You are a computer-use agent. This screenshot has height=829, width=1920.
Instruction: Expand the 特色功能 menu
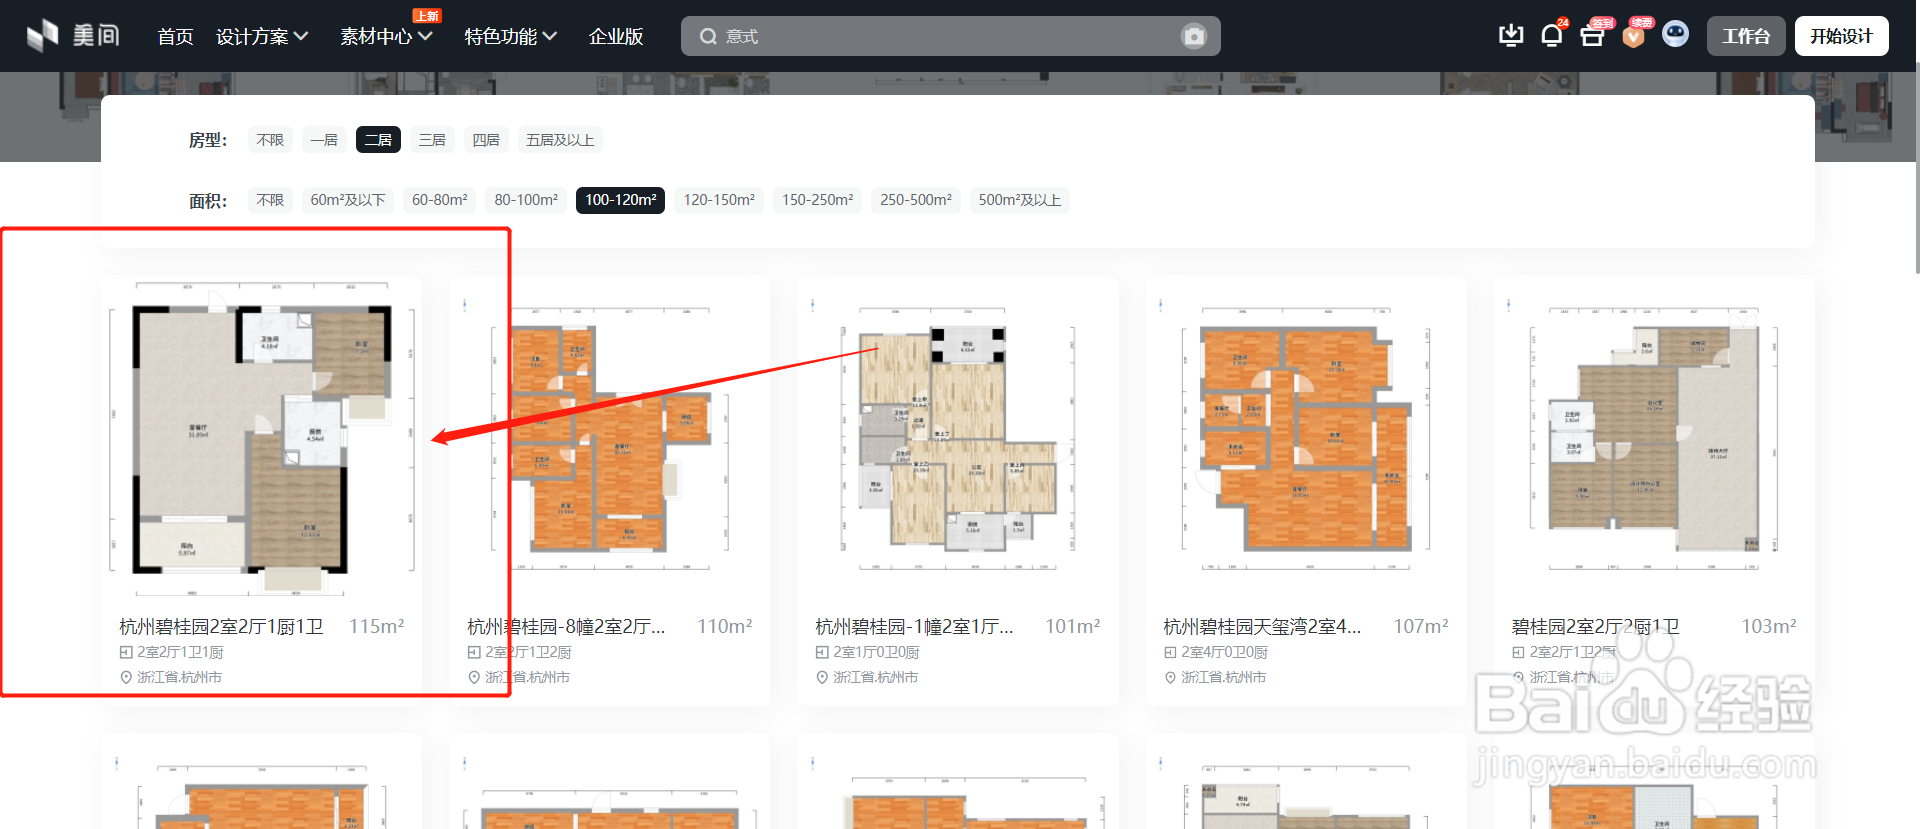pos(510,36)
